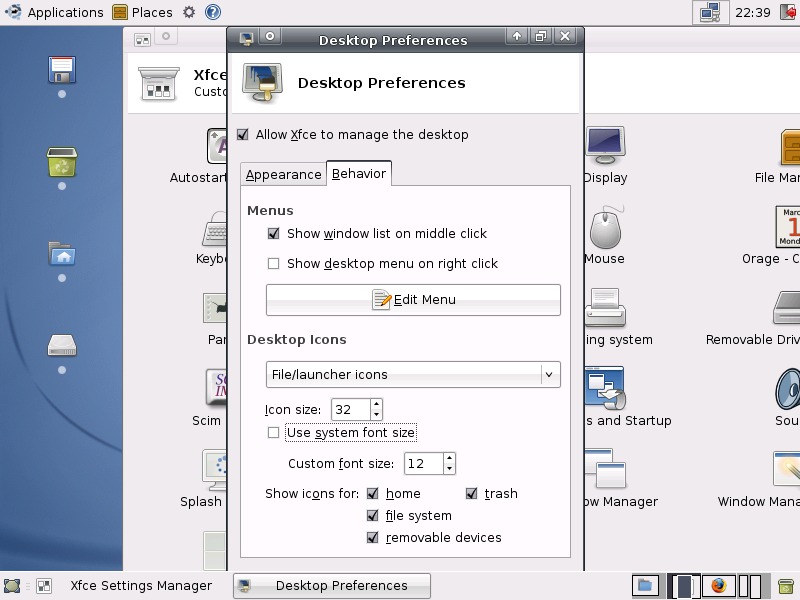800x600 pixels.
Task: Enable Show desktop menu on right click
Action: tap(274, 264)
